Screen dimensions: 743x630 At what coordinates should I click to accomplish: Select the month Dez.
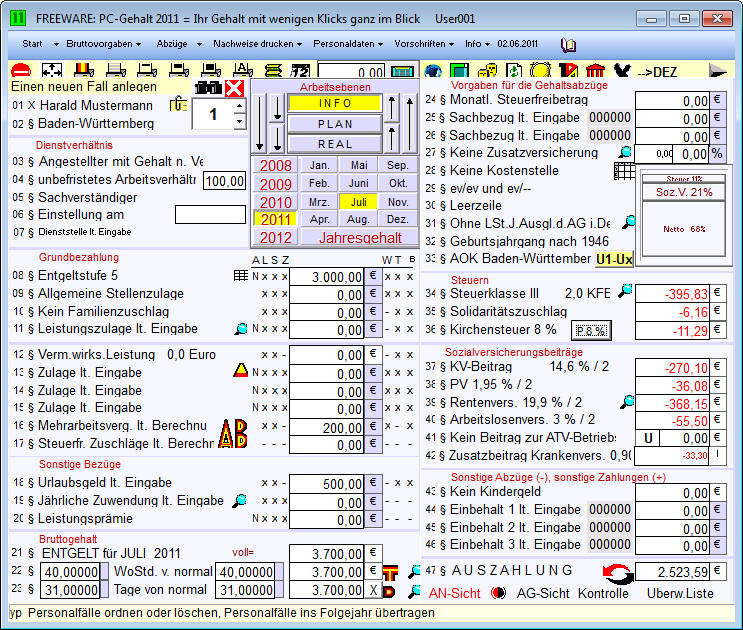[397, 219]
